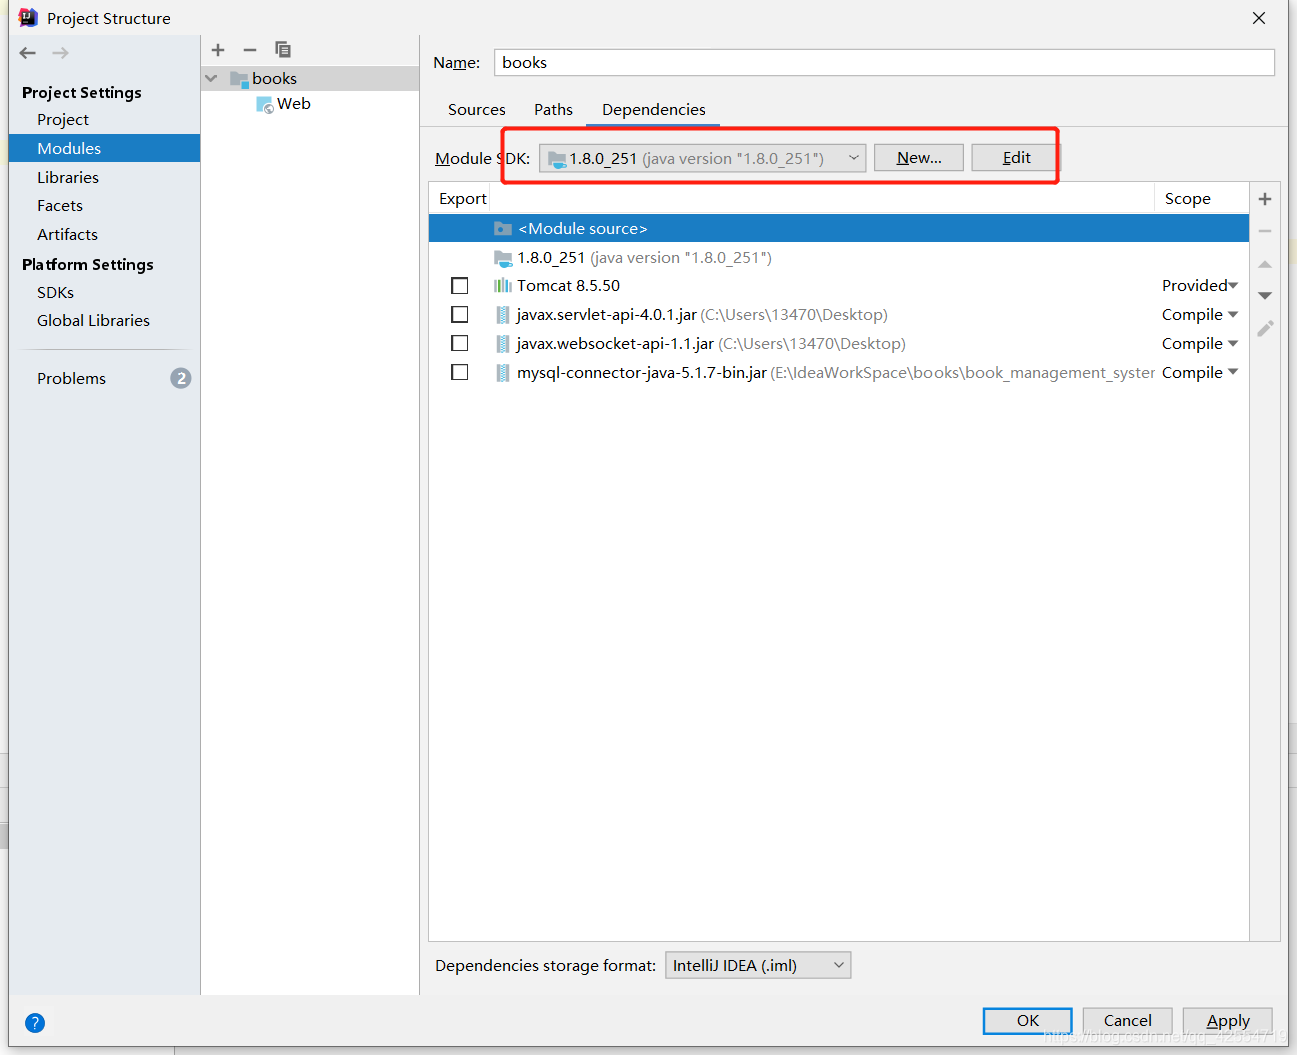Screen dimensions: 1297x1055
Task: Open Facets in sidebar
Action: pos(60,206)
